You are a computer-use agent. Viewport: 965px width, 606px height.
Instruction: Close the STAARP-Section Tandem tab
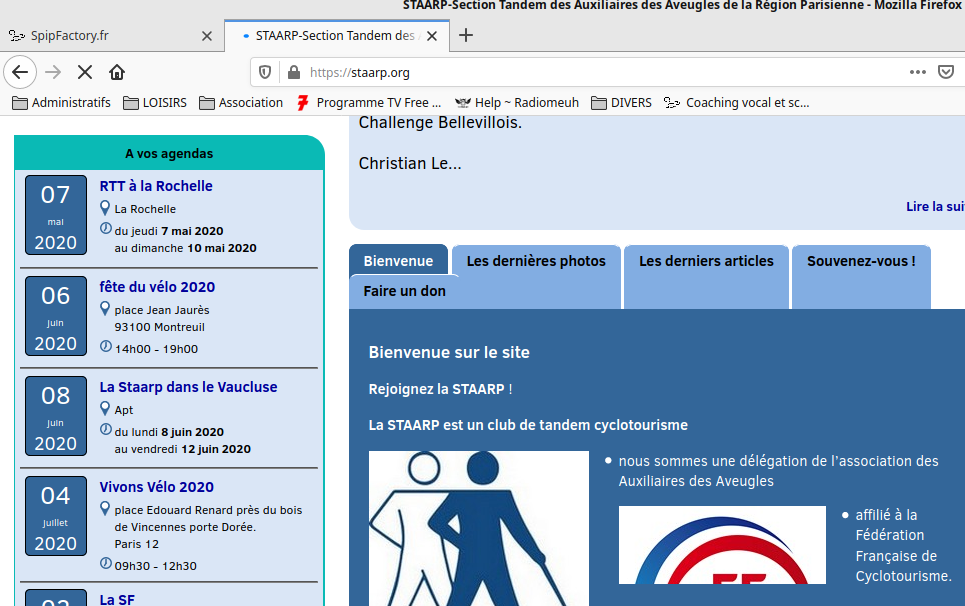pos(432,36)
